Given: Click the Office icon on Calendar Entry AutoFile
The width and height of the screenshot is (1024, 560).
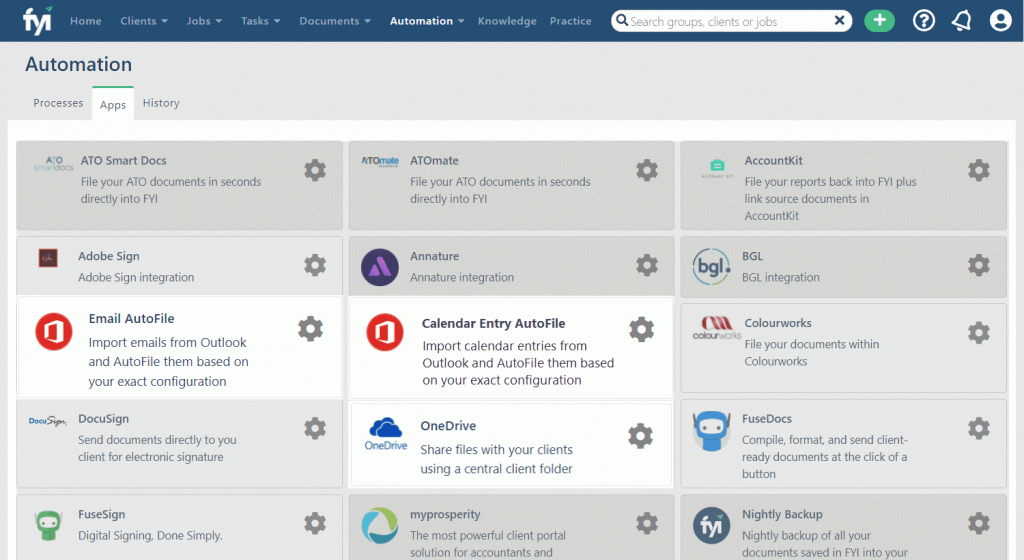Looking at the screenshot, I should pos(385,332).
